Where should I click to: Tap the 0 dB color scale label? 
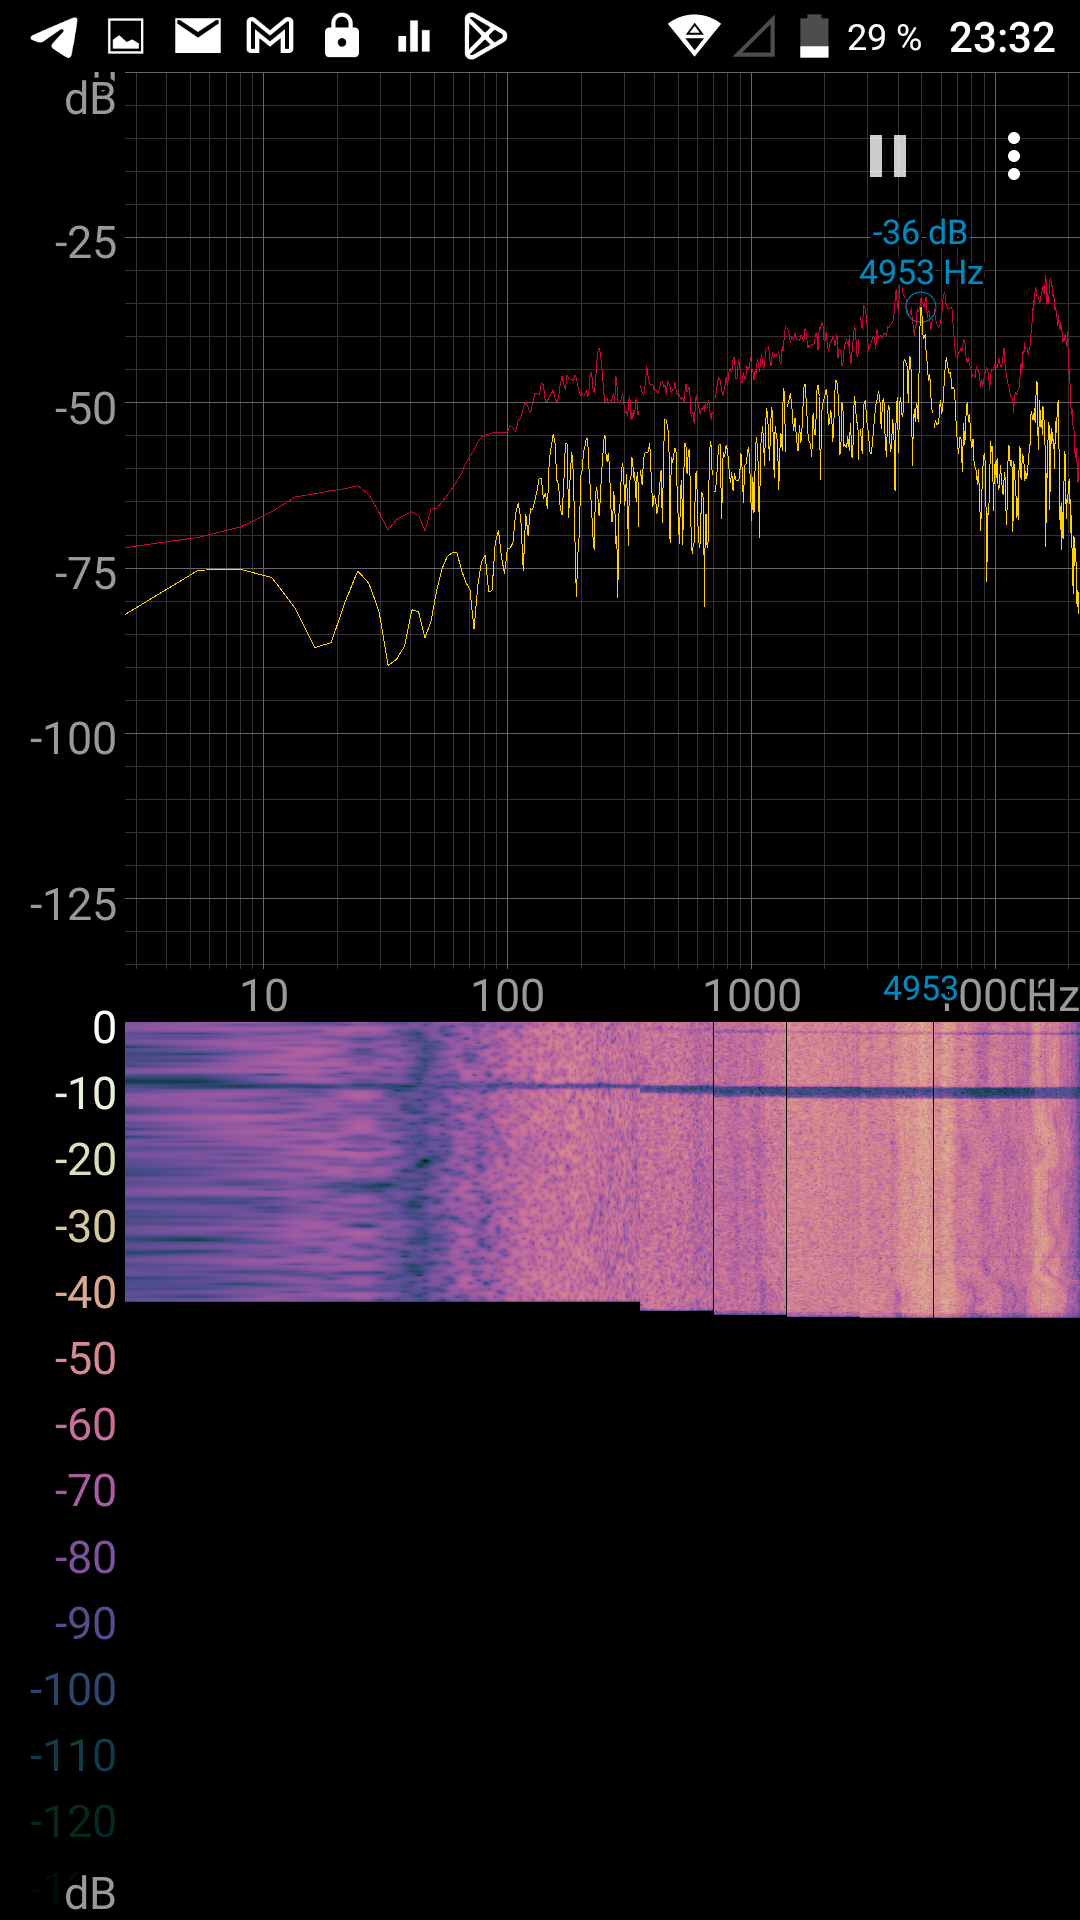(104, 1028)
